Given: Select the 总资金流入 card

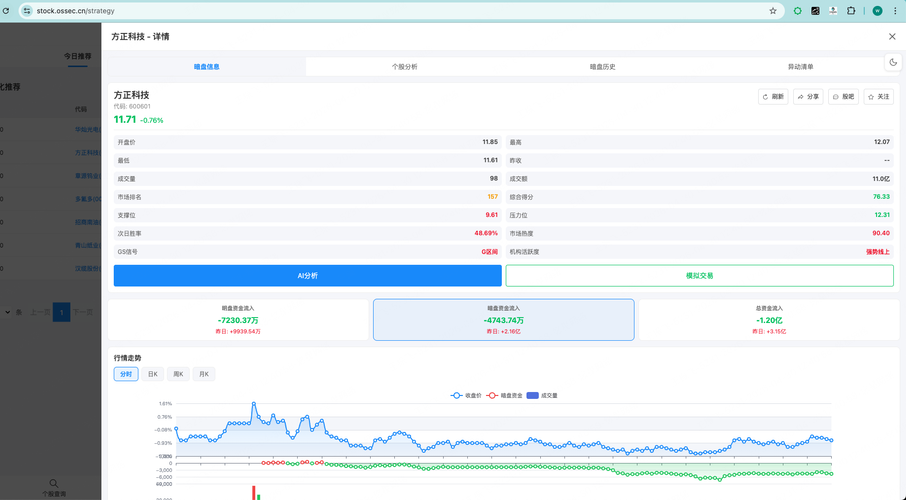Looking at the screenshot, I should coord(769,320).
